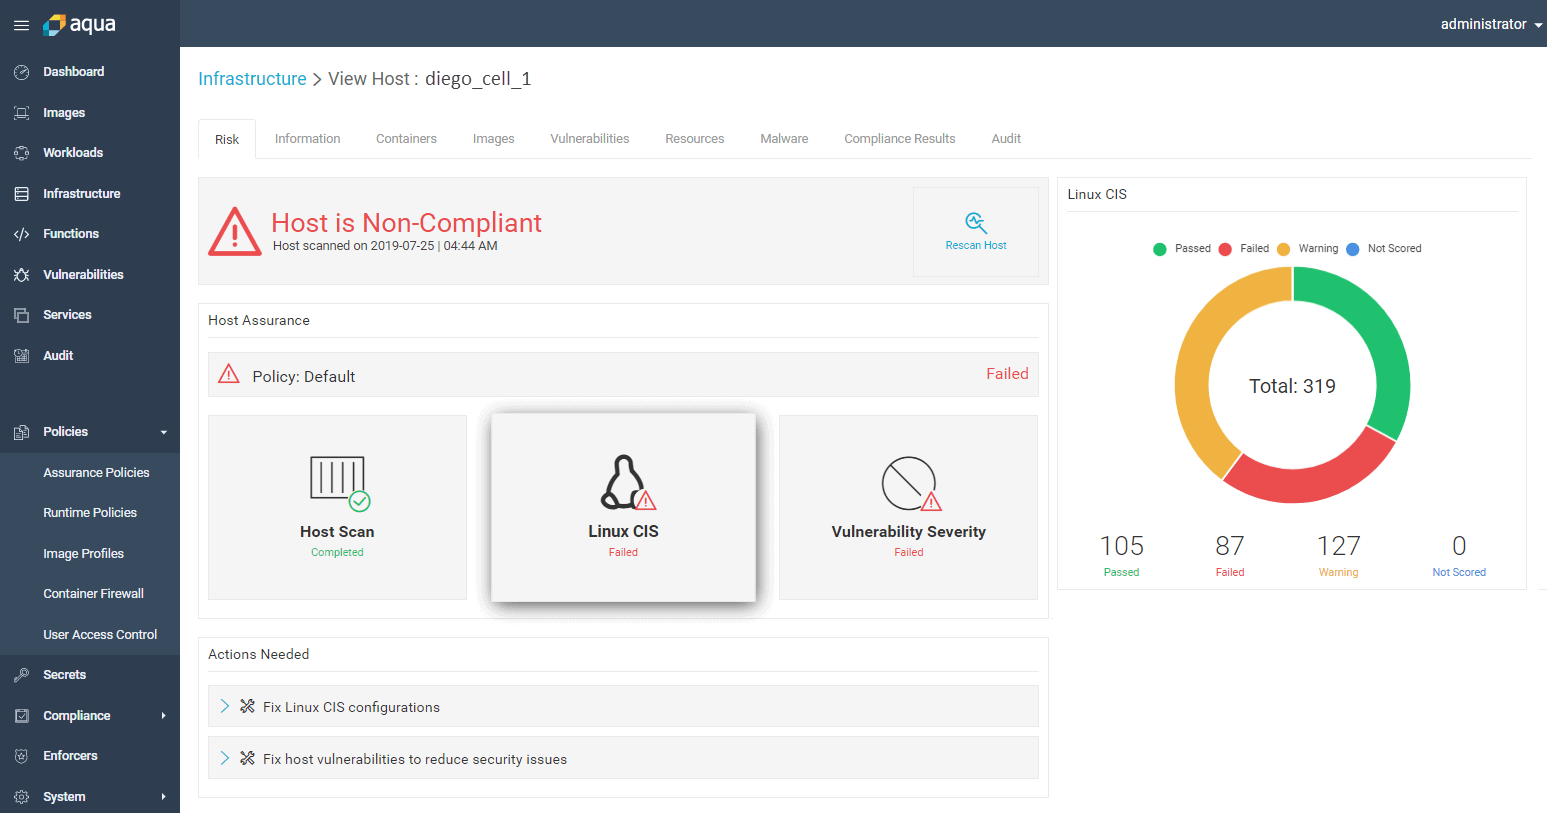Open the Malware tab
The height and width of the screenshot is (813, 1547).
coord(784,139)
